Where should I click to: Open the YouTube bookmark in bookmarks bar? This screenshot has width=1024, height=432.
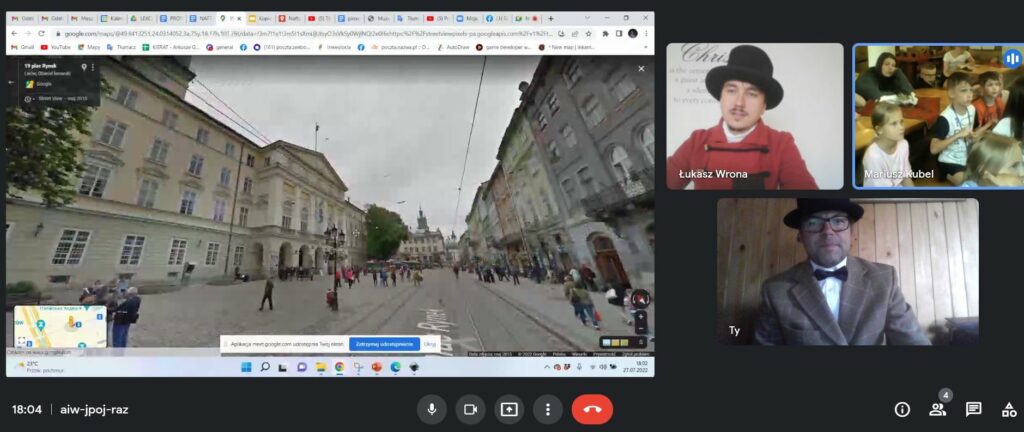[x=55, y=47]
